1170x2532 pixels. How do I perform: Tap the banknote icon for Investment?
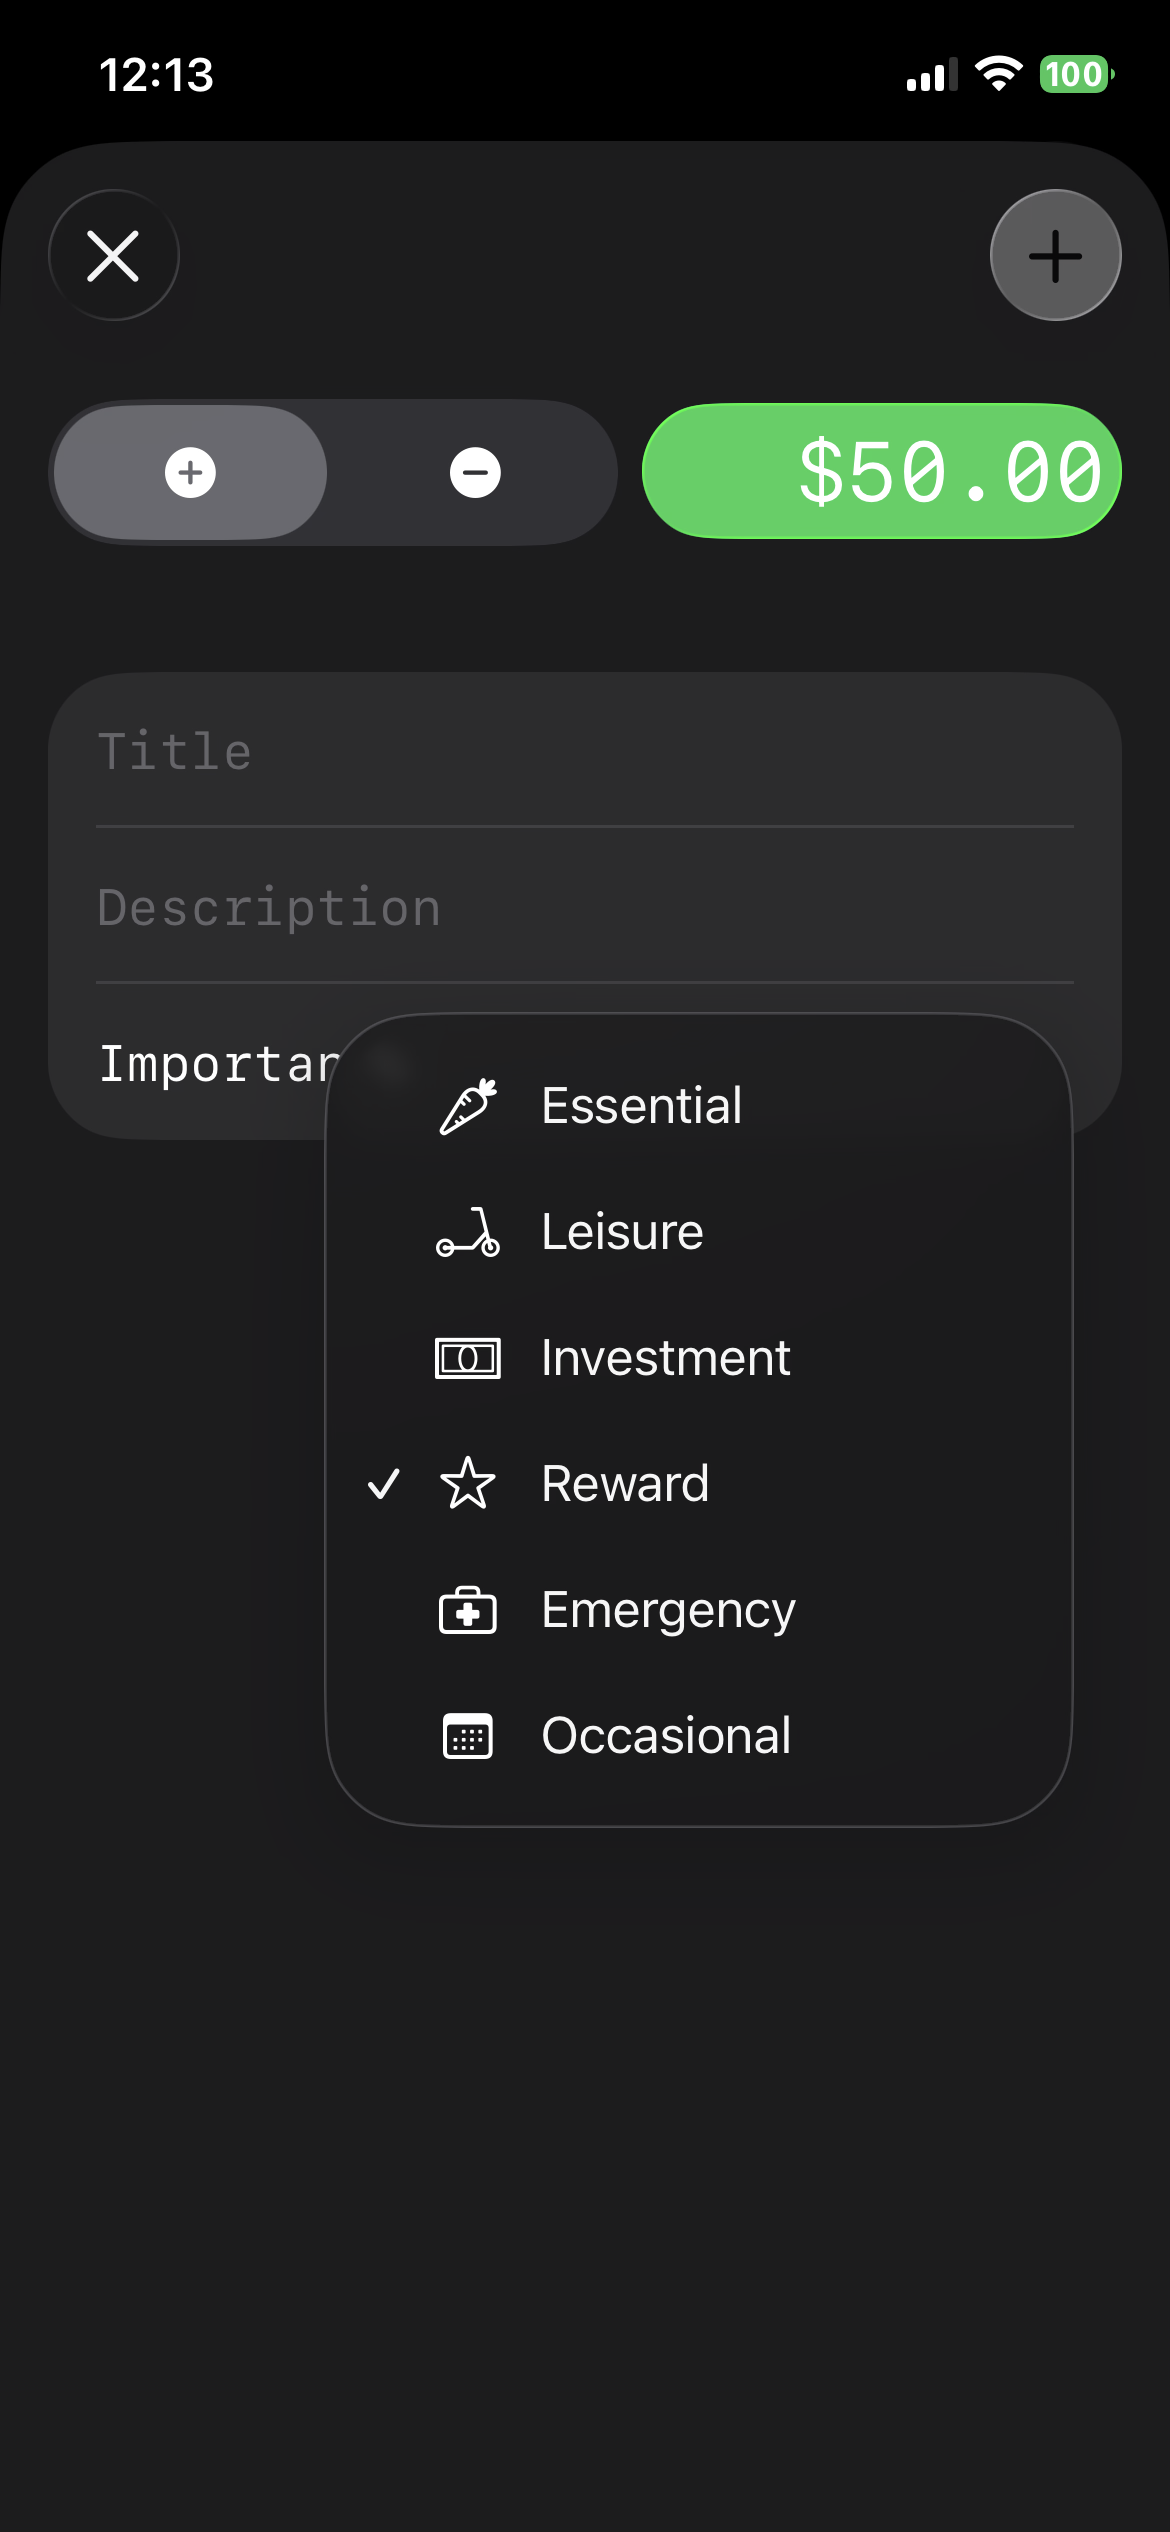468,1358
